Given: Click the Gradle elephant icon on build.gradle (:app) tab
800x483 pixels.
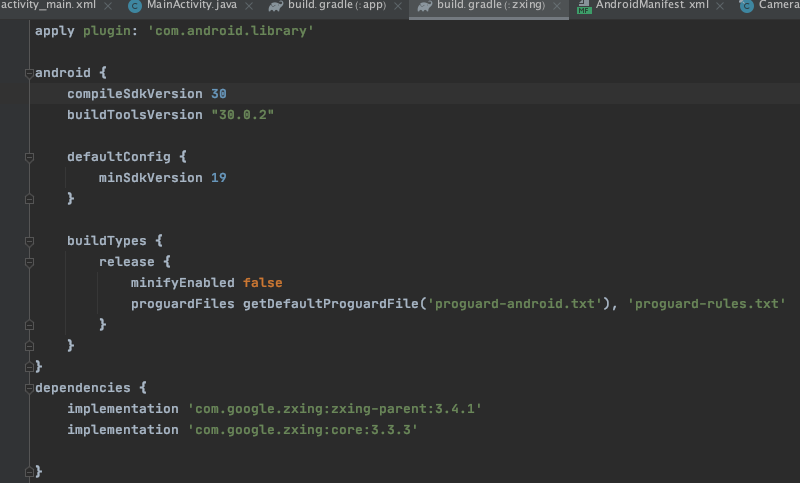Looking at the screenshot, I should point(276,6).
